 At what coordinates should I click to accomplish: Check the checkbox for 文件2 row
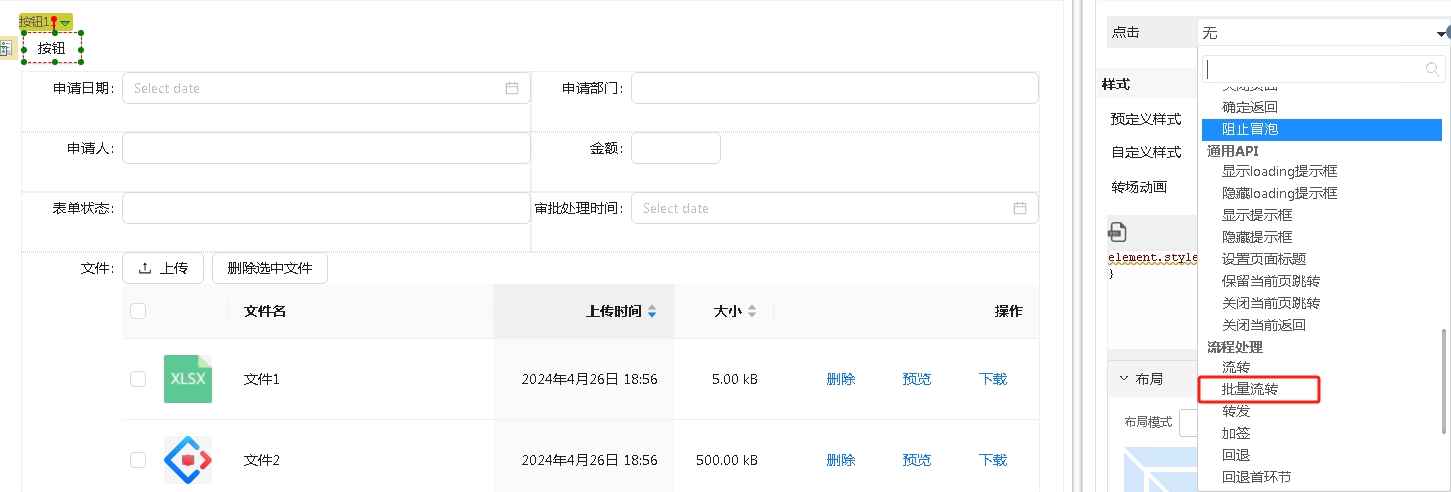click(138, 460)
